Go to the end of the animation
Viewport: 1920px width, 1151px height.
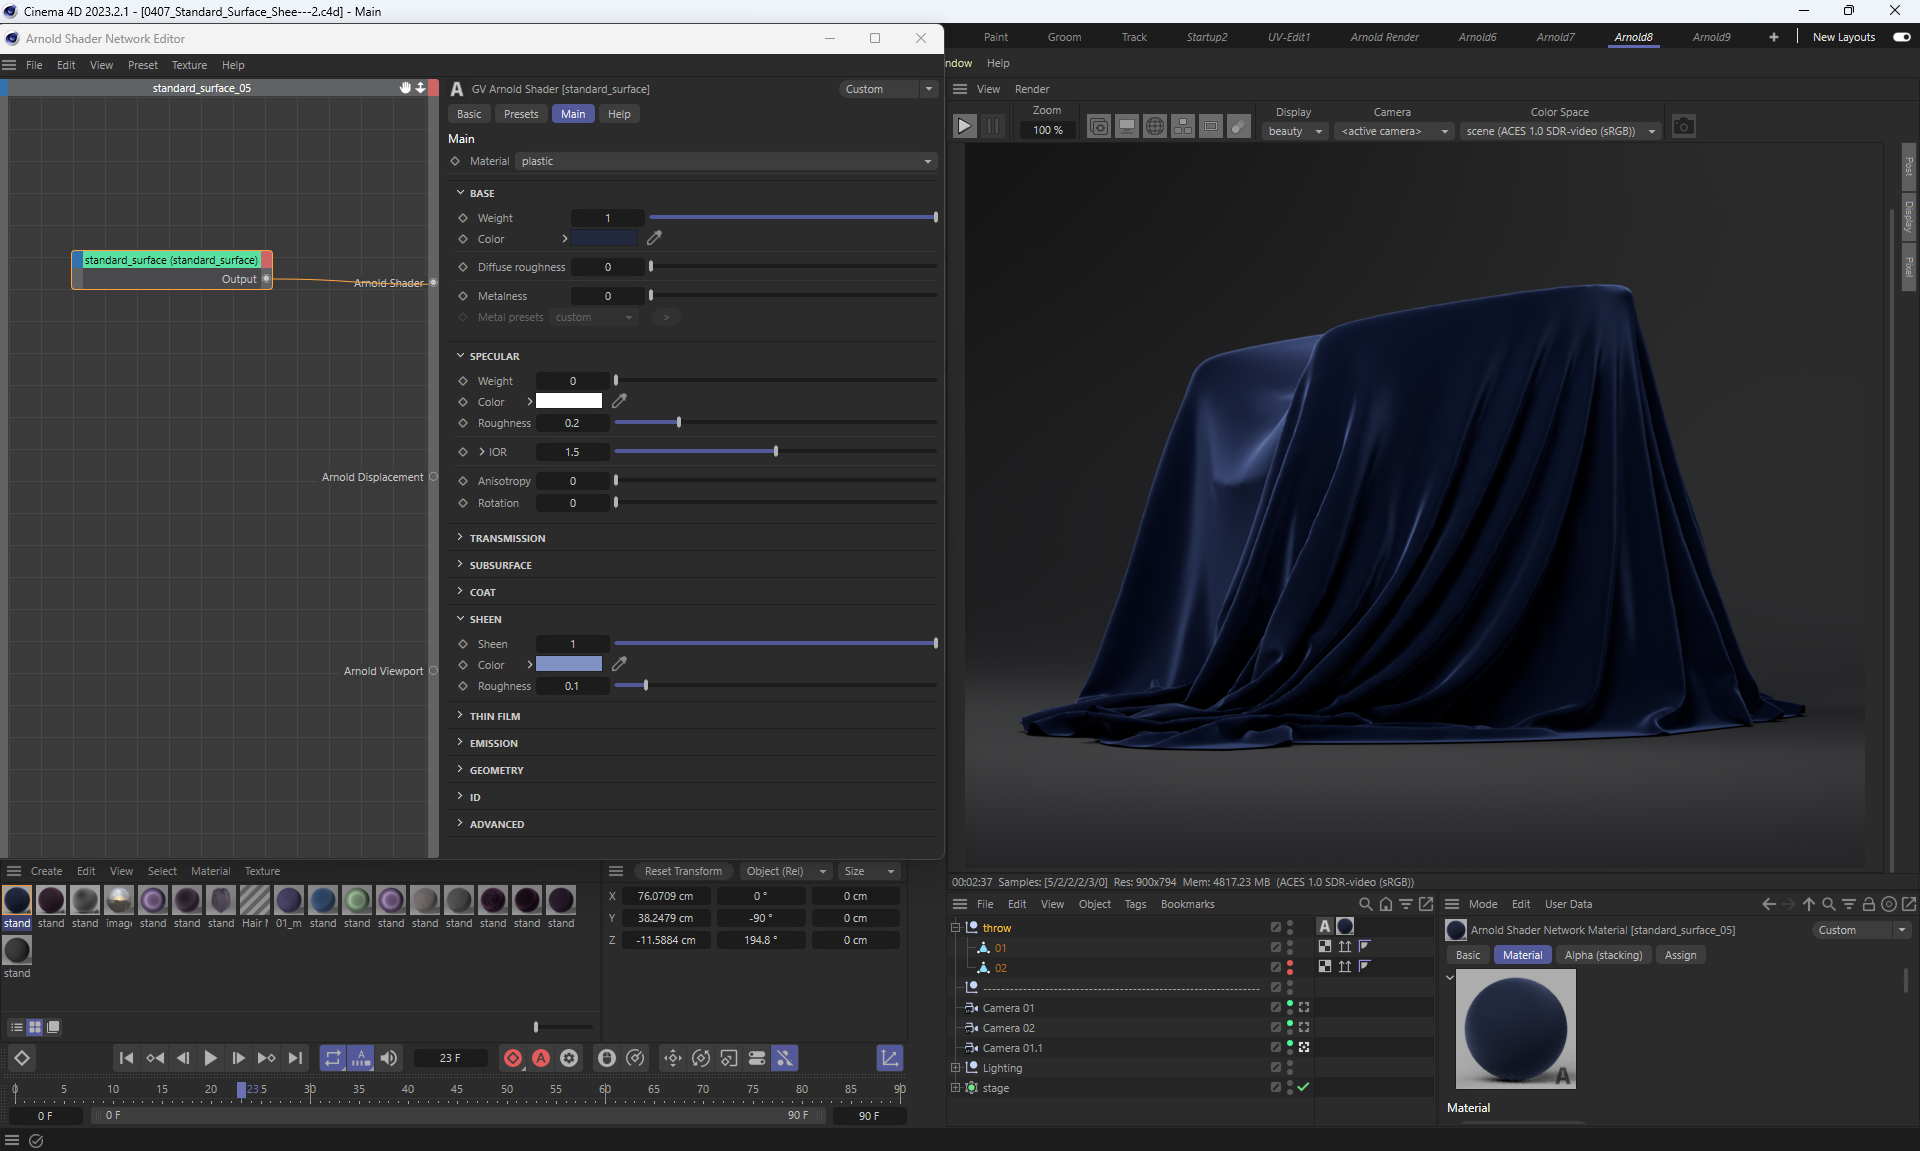295,1058
